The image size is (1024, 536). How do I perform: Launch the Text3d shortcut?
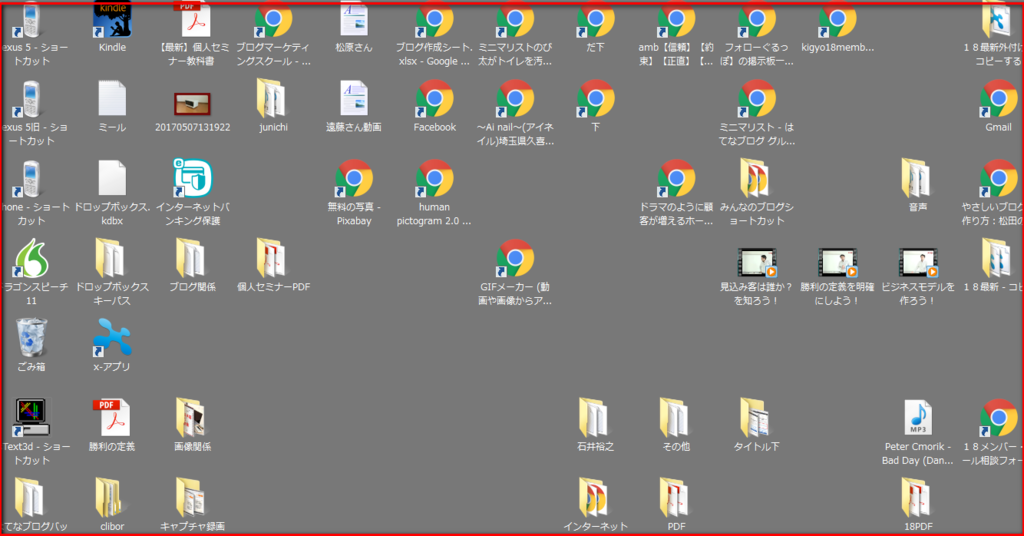point(31,418)
